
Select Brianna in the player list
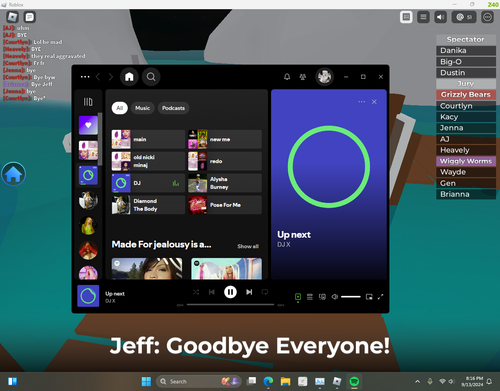pos(466,194)
